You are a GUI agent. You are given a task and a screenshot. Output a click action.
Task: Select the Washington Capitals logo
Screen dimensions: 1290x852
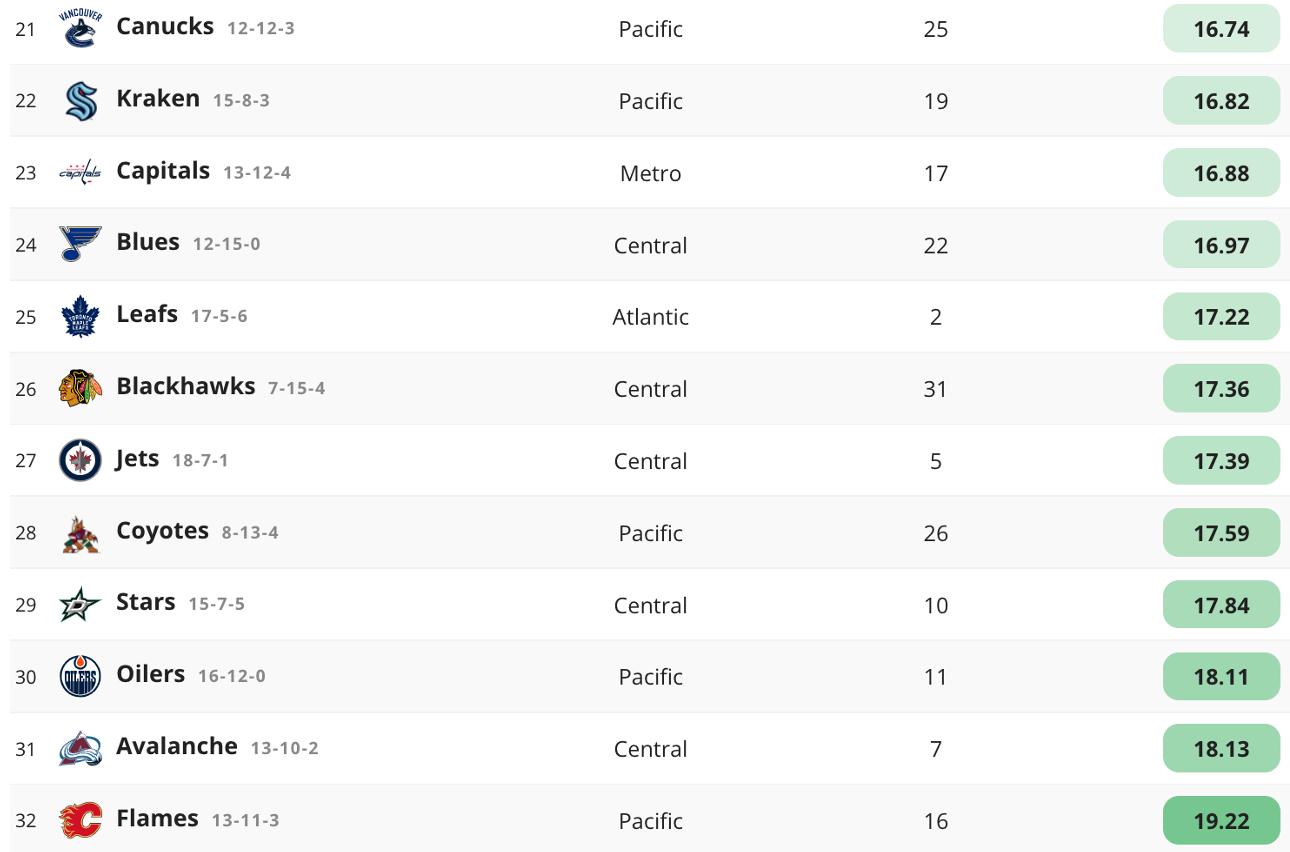(x=80, y=173)
